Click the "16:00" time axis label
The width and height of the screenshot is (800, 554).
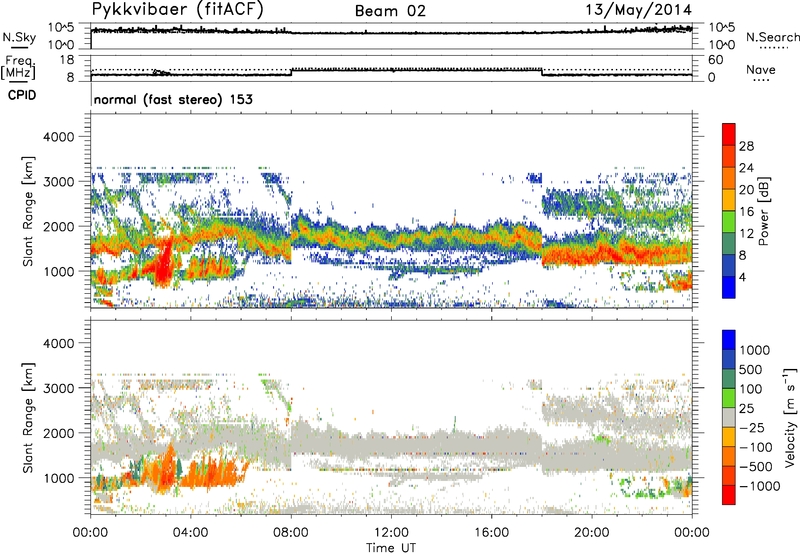(x=491, y=533)
